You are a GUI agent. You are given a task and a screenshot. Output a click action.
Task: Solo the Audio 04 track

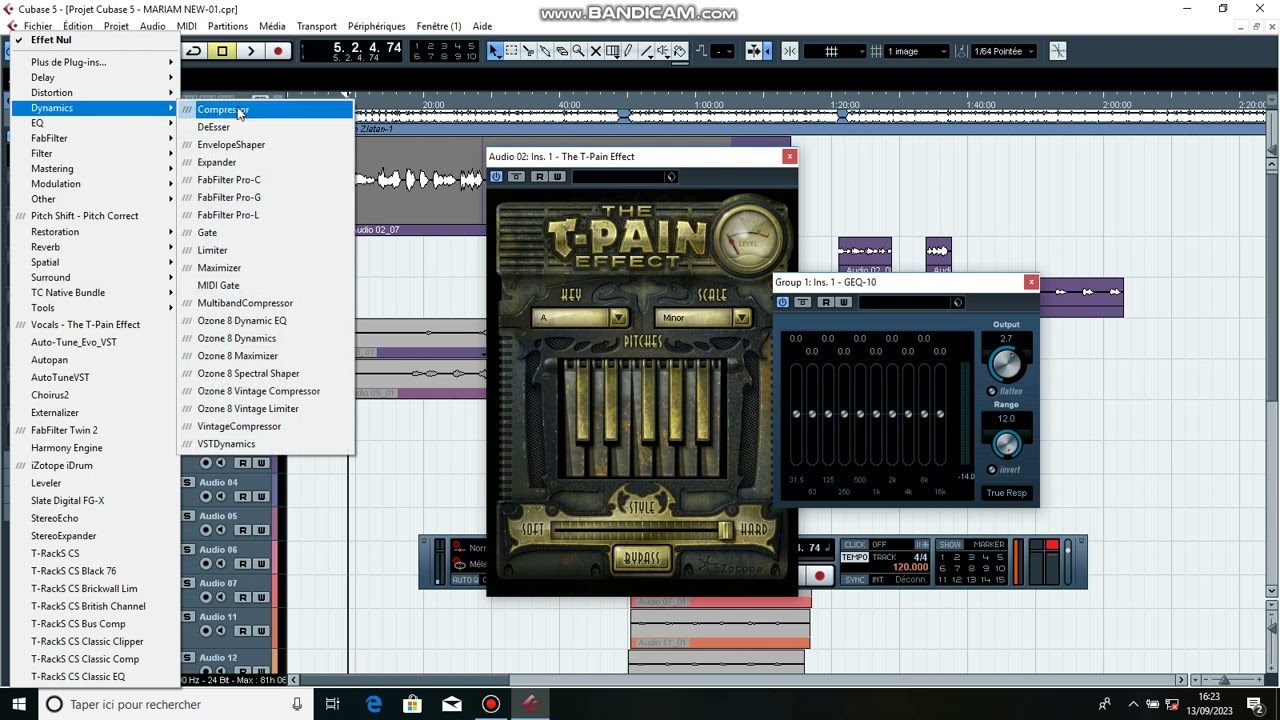tap(187, 482)
